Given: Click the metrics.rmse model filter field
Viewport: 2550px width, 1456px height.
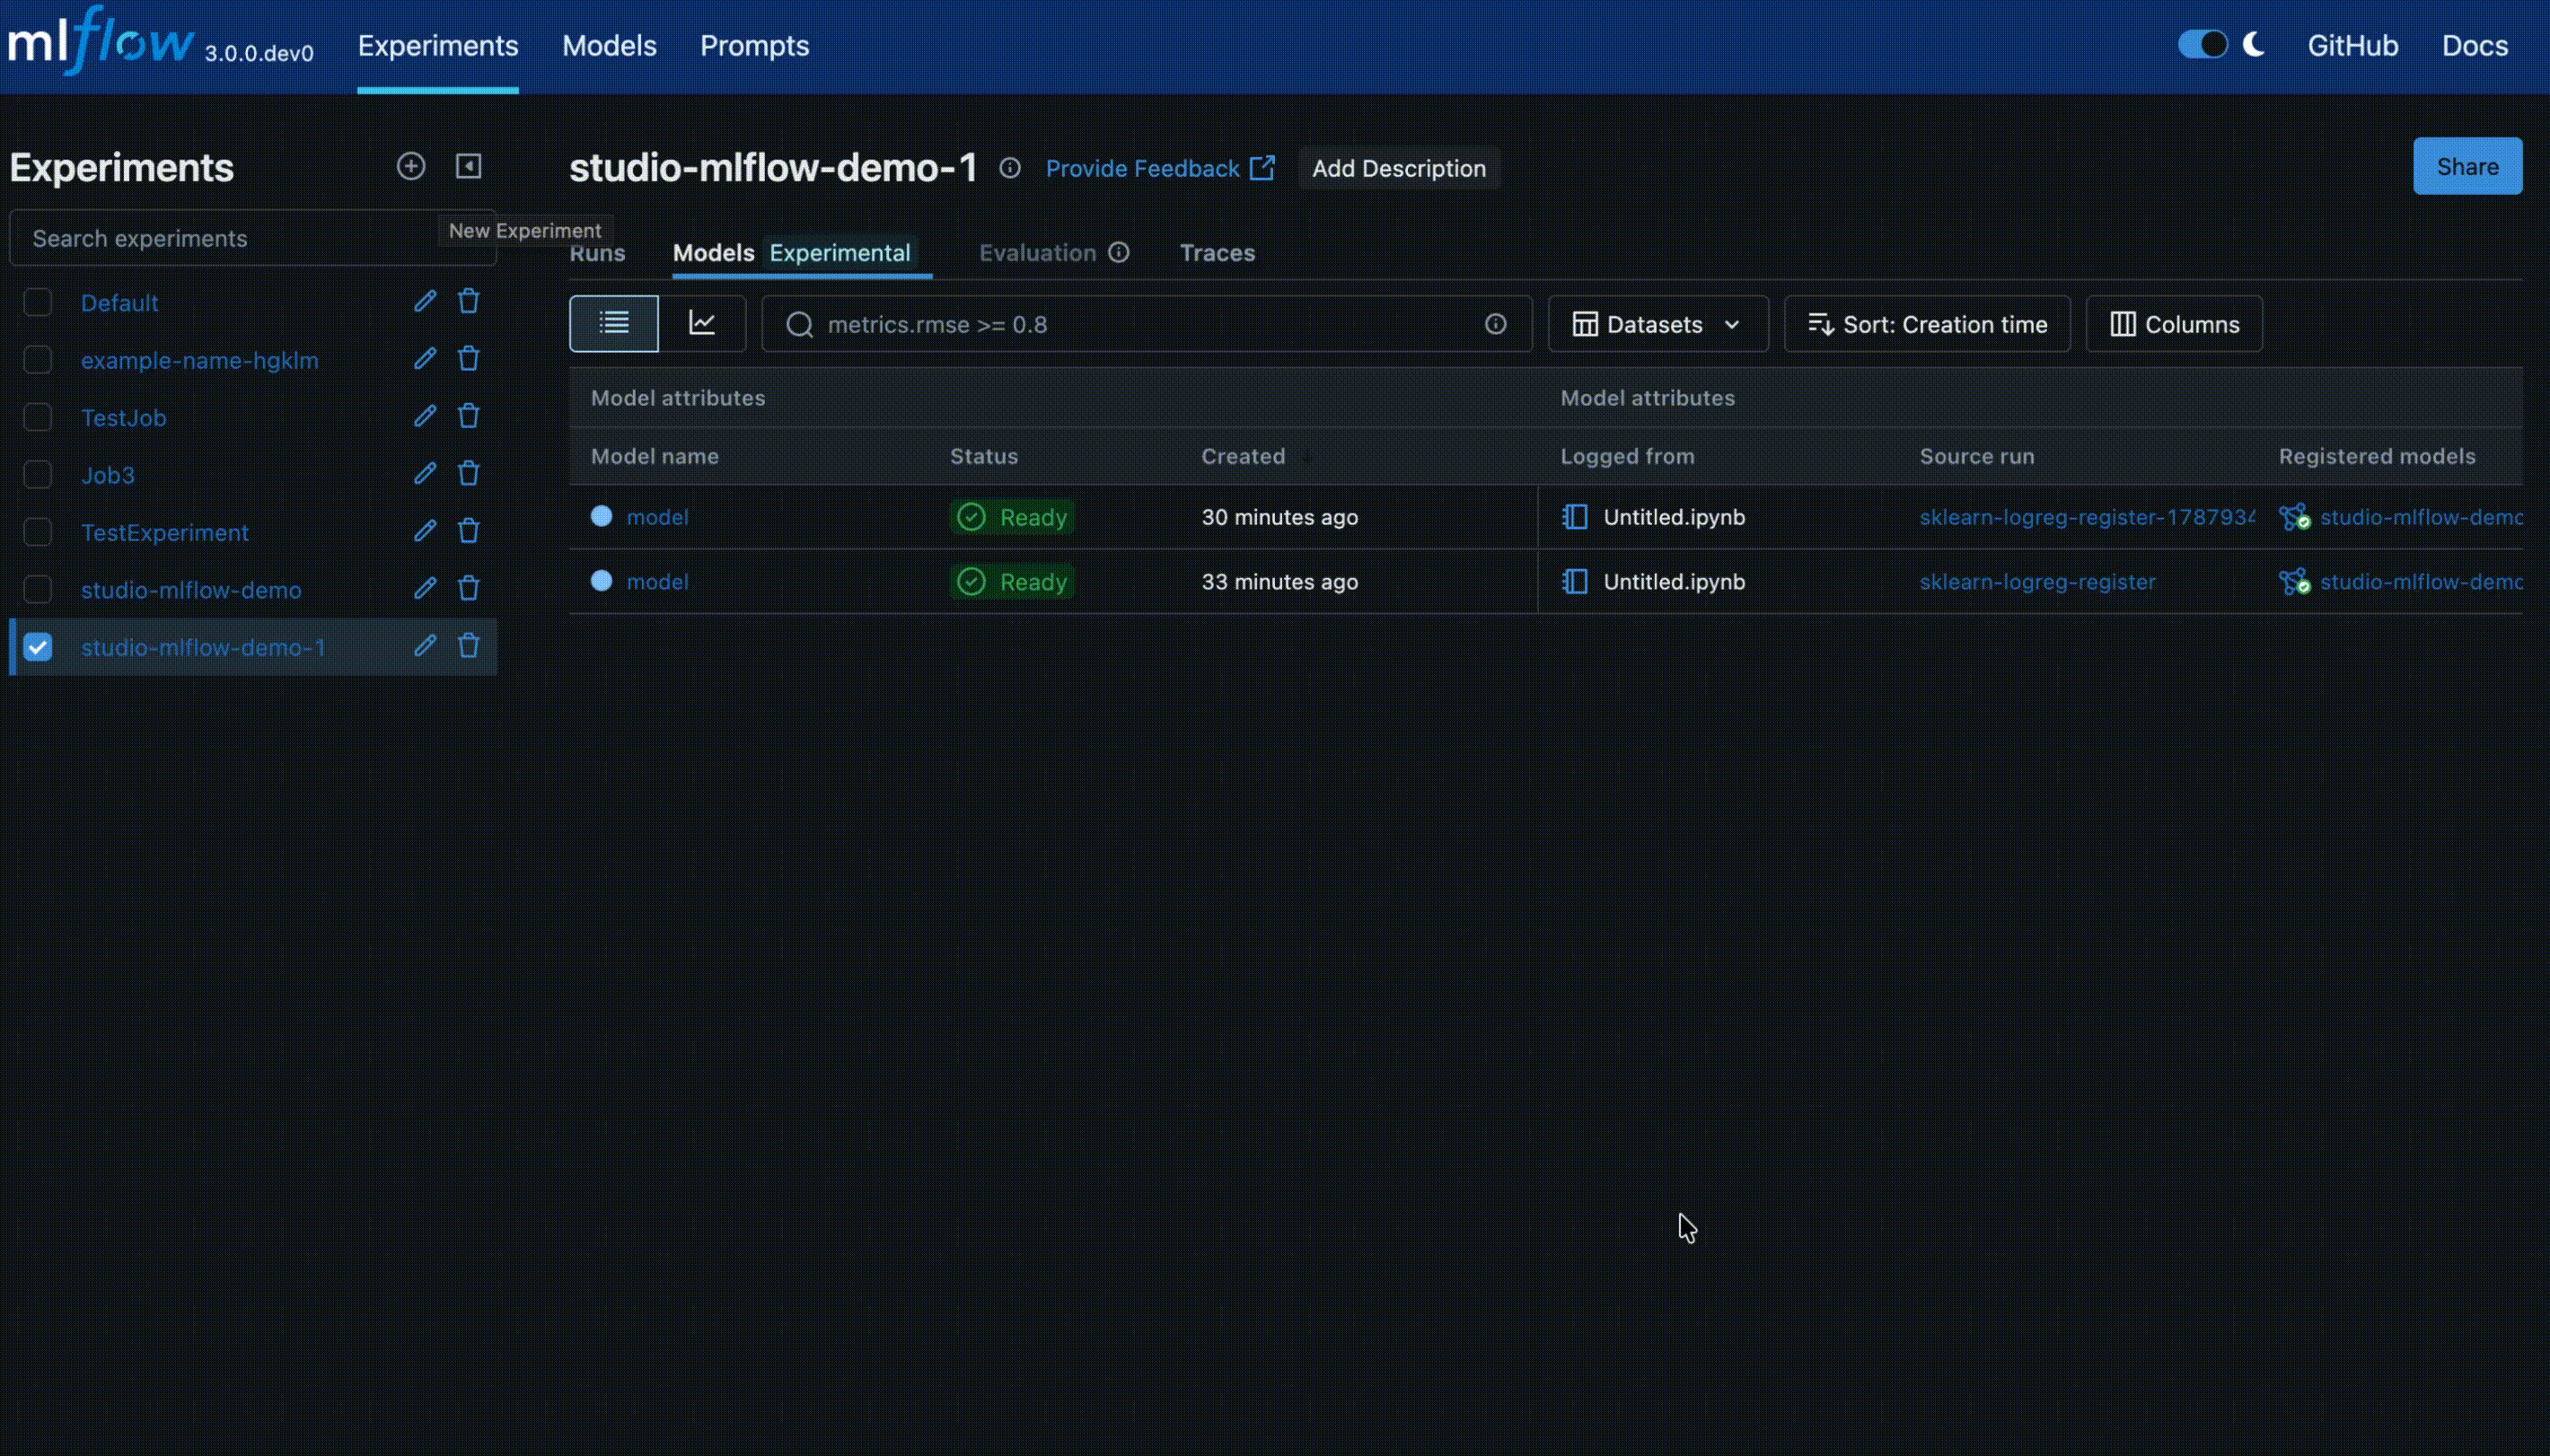Looking at the screenshot, I should pos(1147,324).
